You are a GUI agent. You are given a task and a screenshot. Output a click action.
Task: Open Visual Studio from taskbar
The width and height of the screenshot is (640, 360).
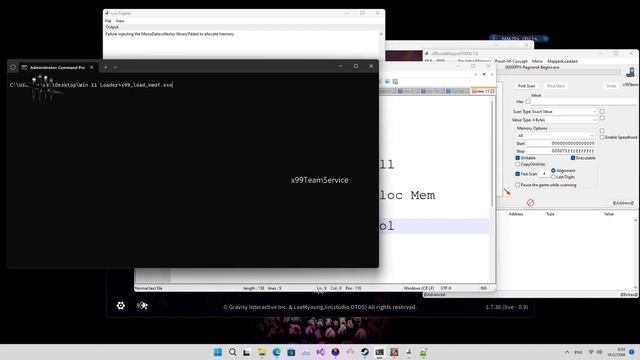coord(320,352)
